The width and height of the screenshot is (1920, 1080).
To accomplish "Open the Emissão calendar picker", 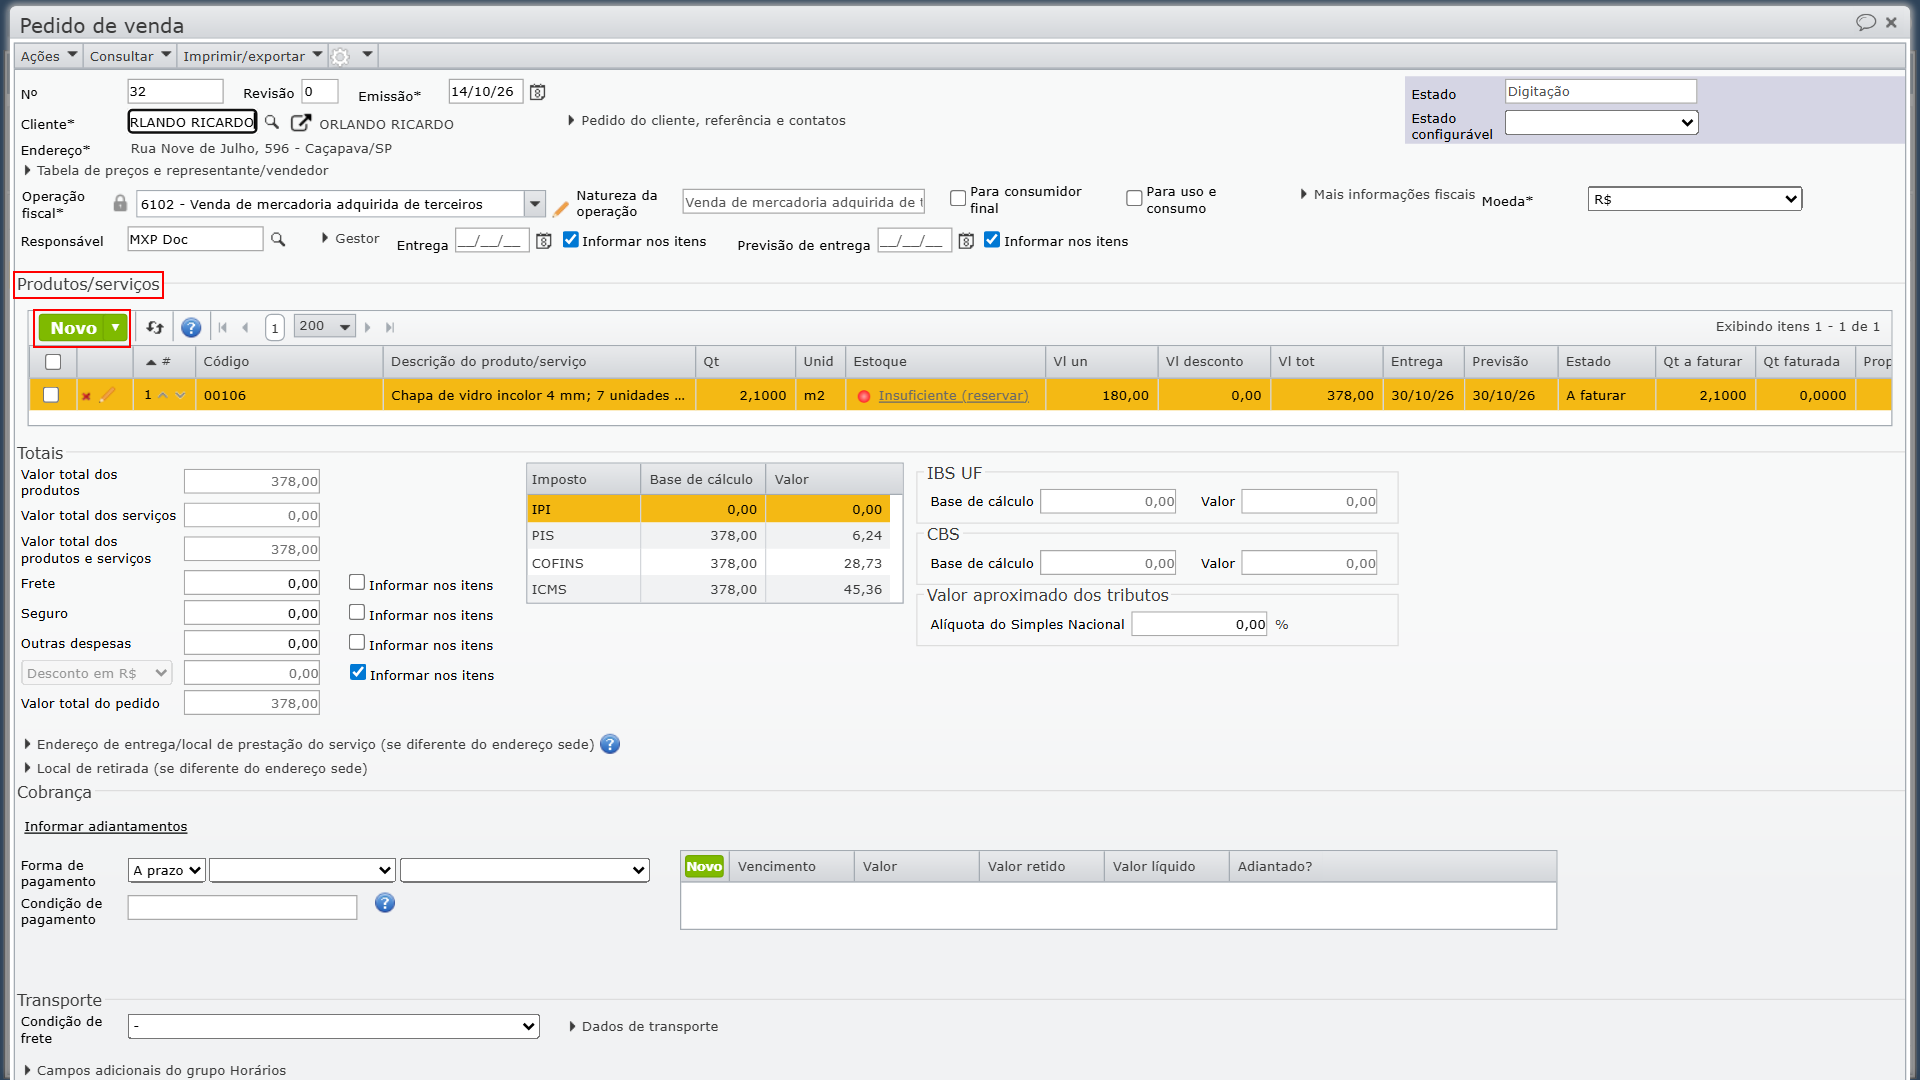I will [537, 92].
